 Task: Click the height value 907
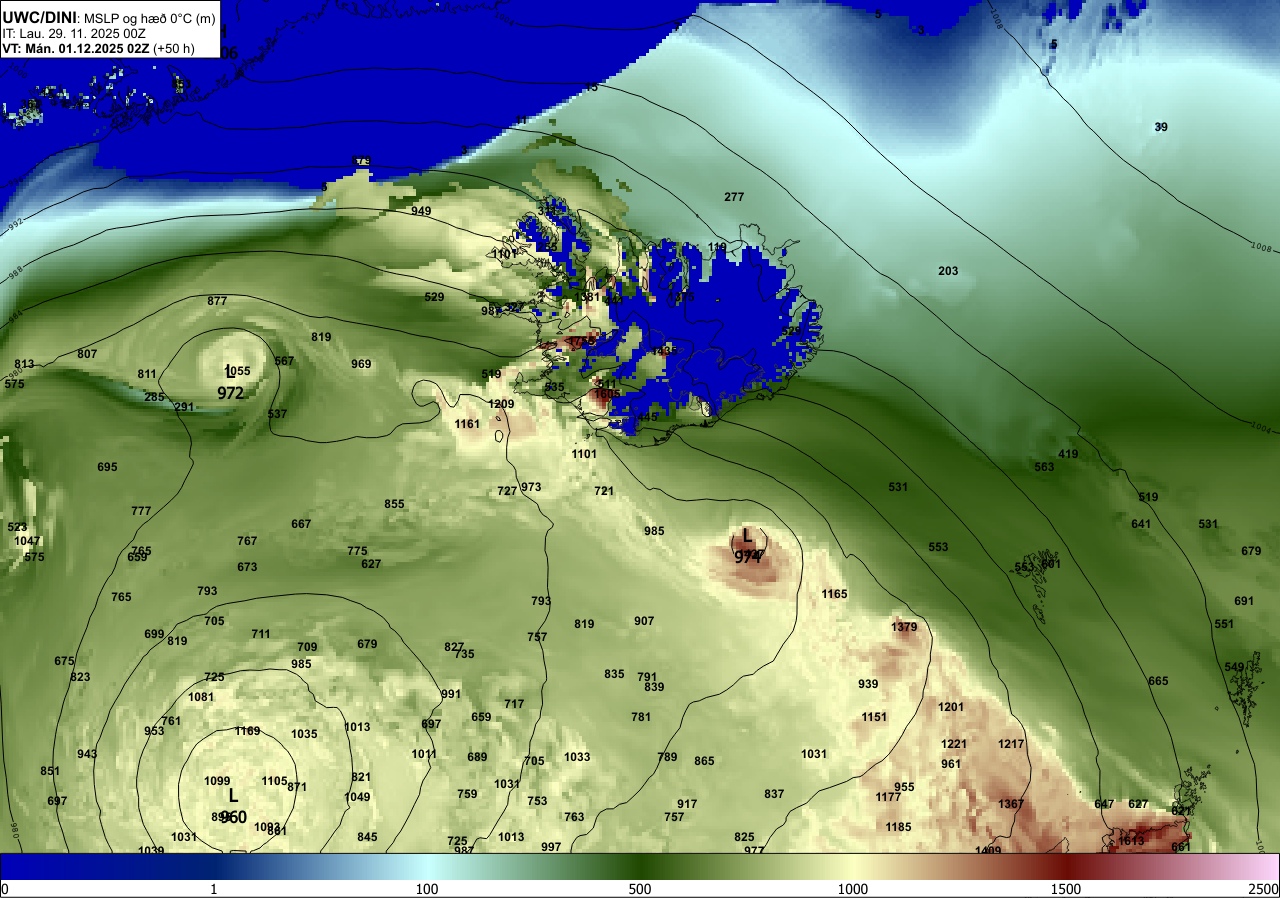[x=644, y=621]
